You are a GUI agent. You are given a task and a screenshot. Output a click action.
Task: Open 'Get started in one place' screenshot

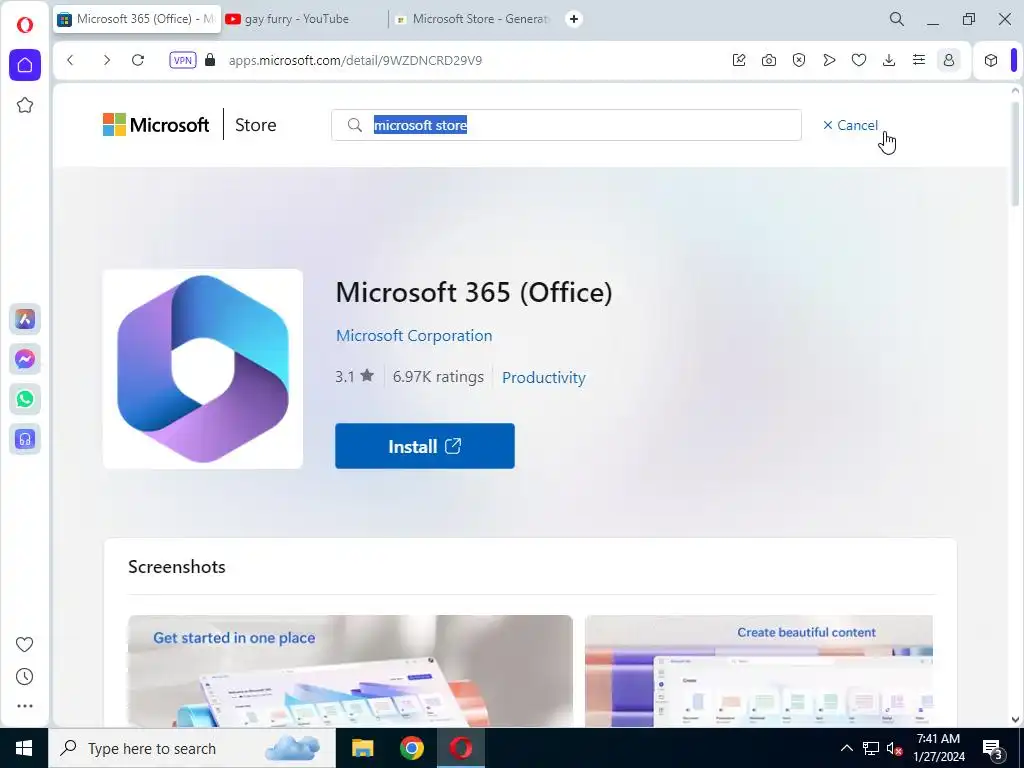point(350,671)
